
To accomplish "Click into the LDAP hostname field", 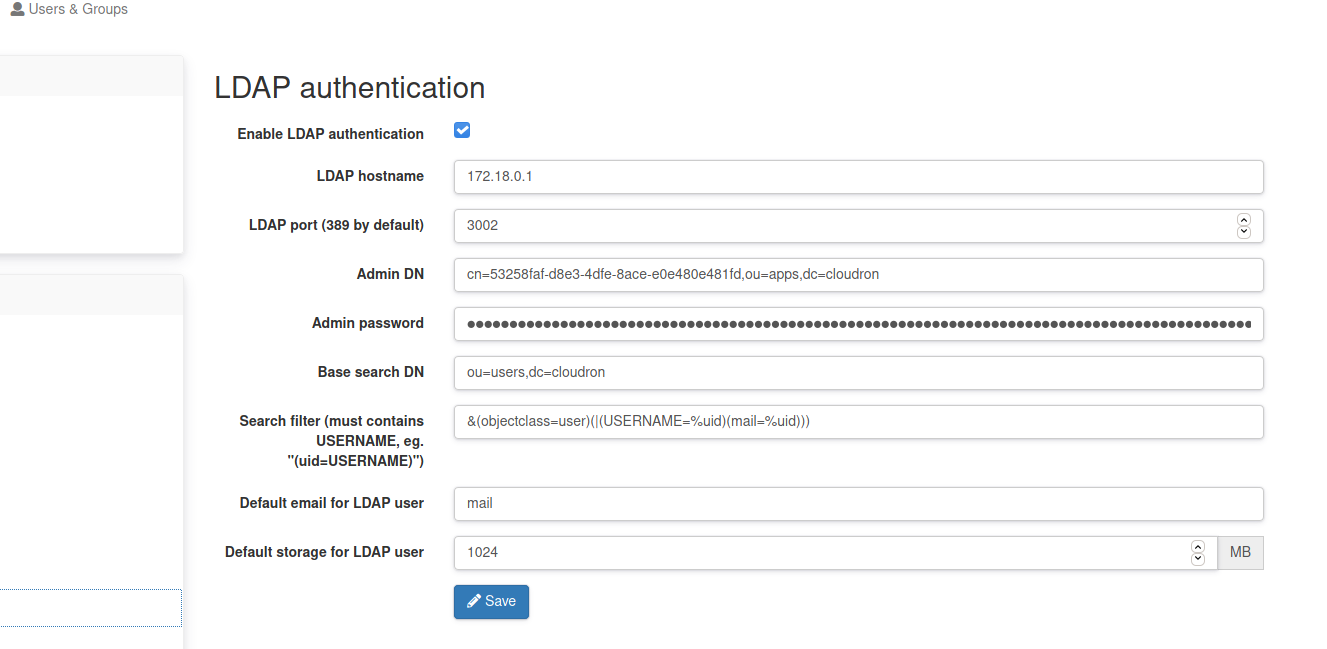I will (858, 177).
